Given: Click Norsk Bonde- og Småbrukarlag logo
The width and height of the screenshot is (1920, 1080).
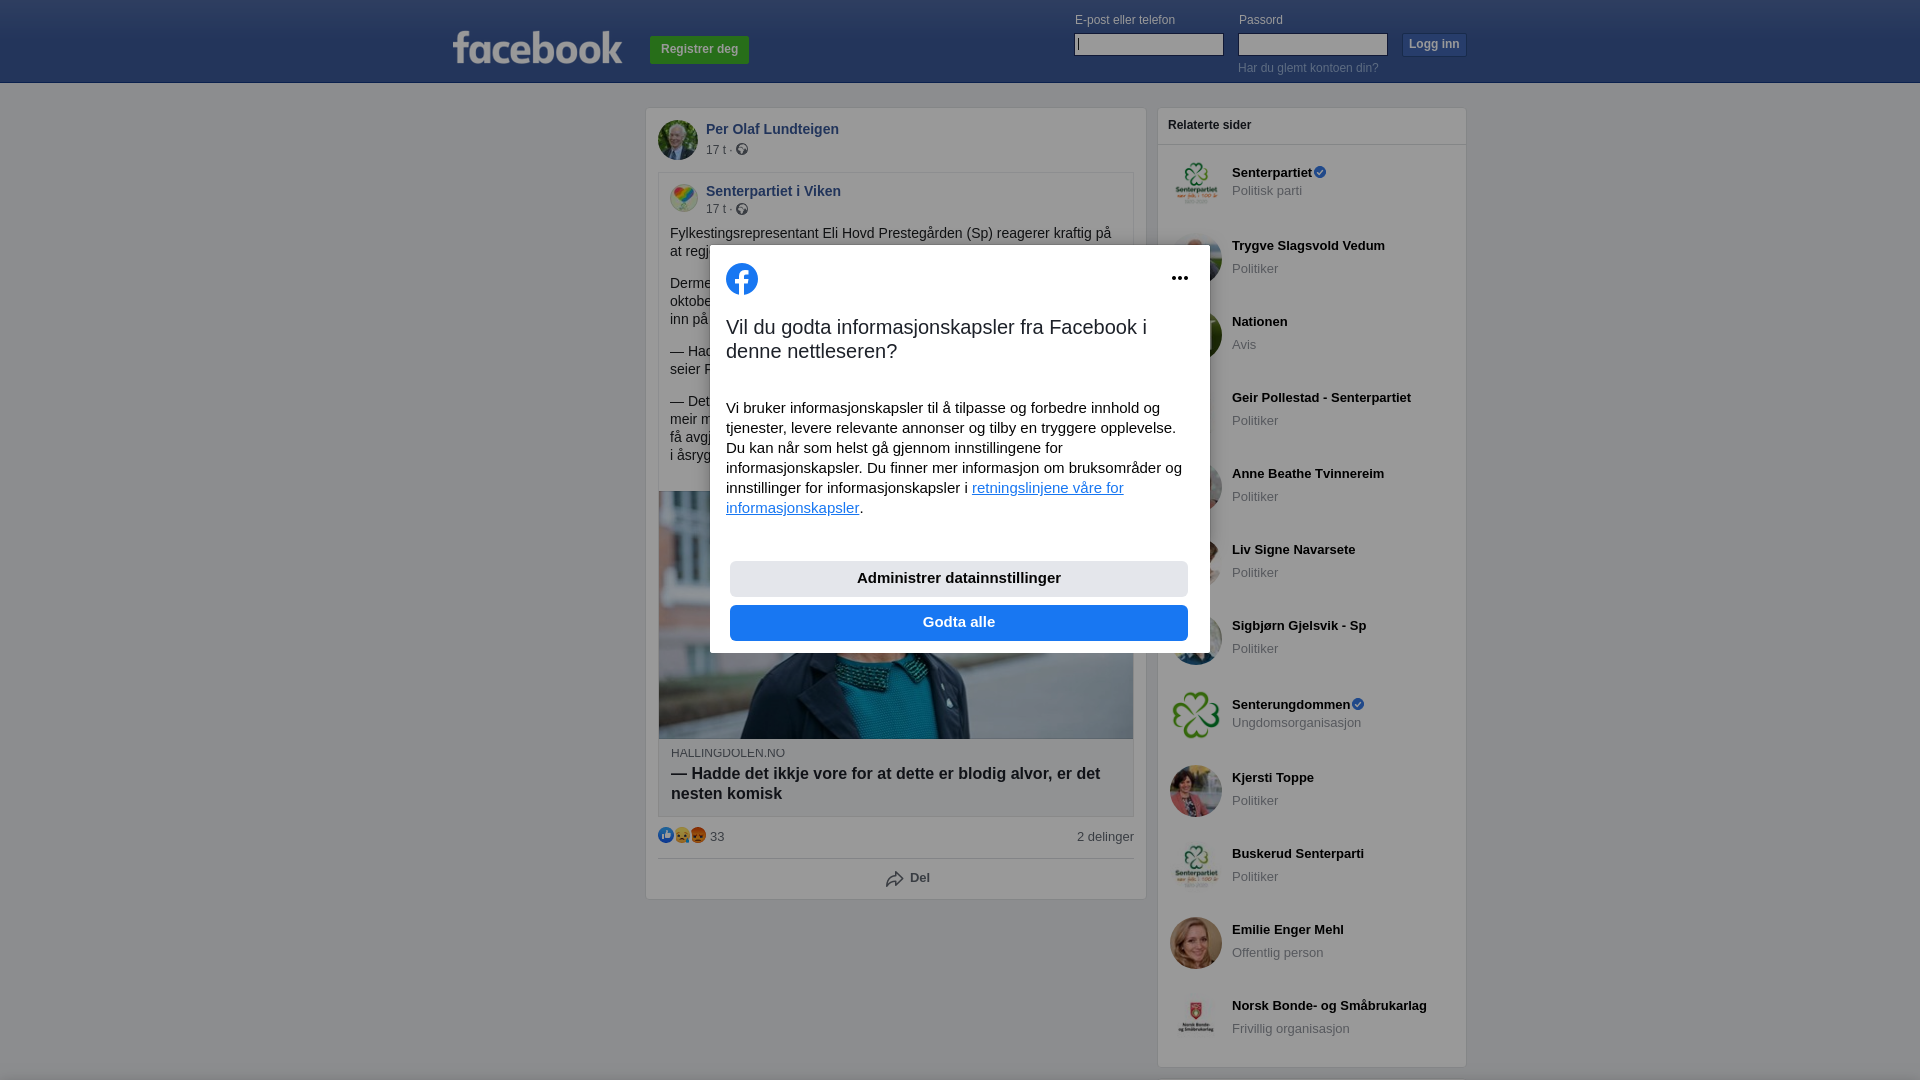Looking at the screenshot, I should coord(1196,1019).
